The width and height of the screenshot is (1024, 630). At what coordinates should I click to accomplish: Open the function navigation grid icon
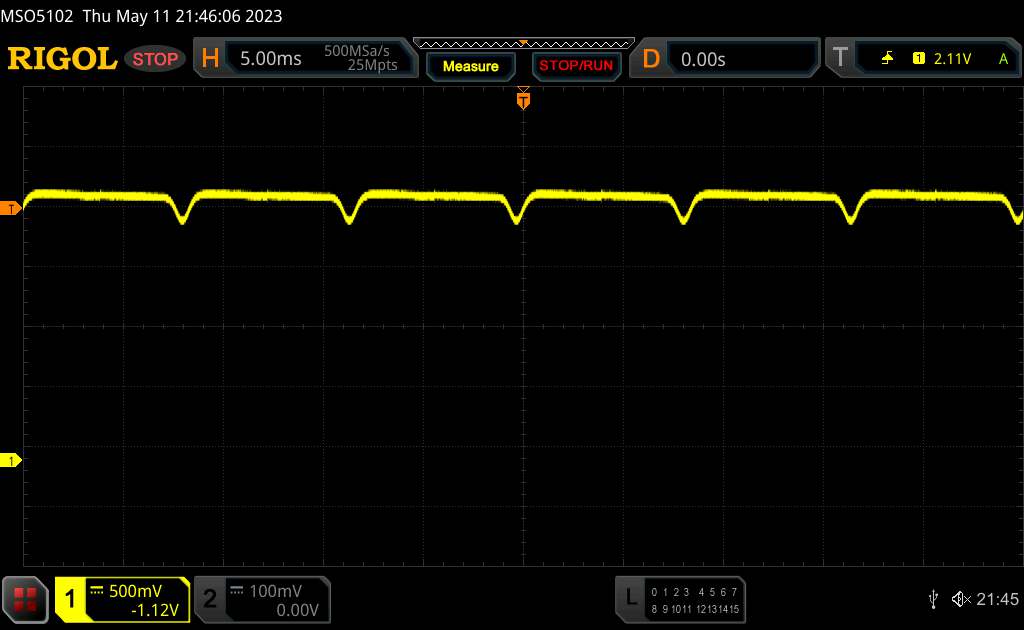pyautogui.click(x=25, y=599)
